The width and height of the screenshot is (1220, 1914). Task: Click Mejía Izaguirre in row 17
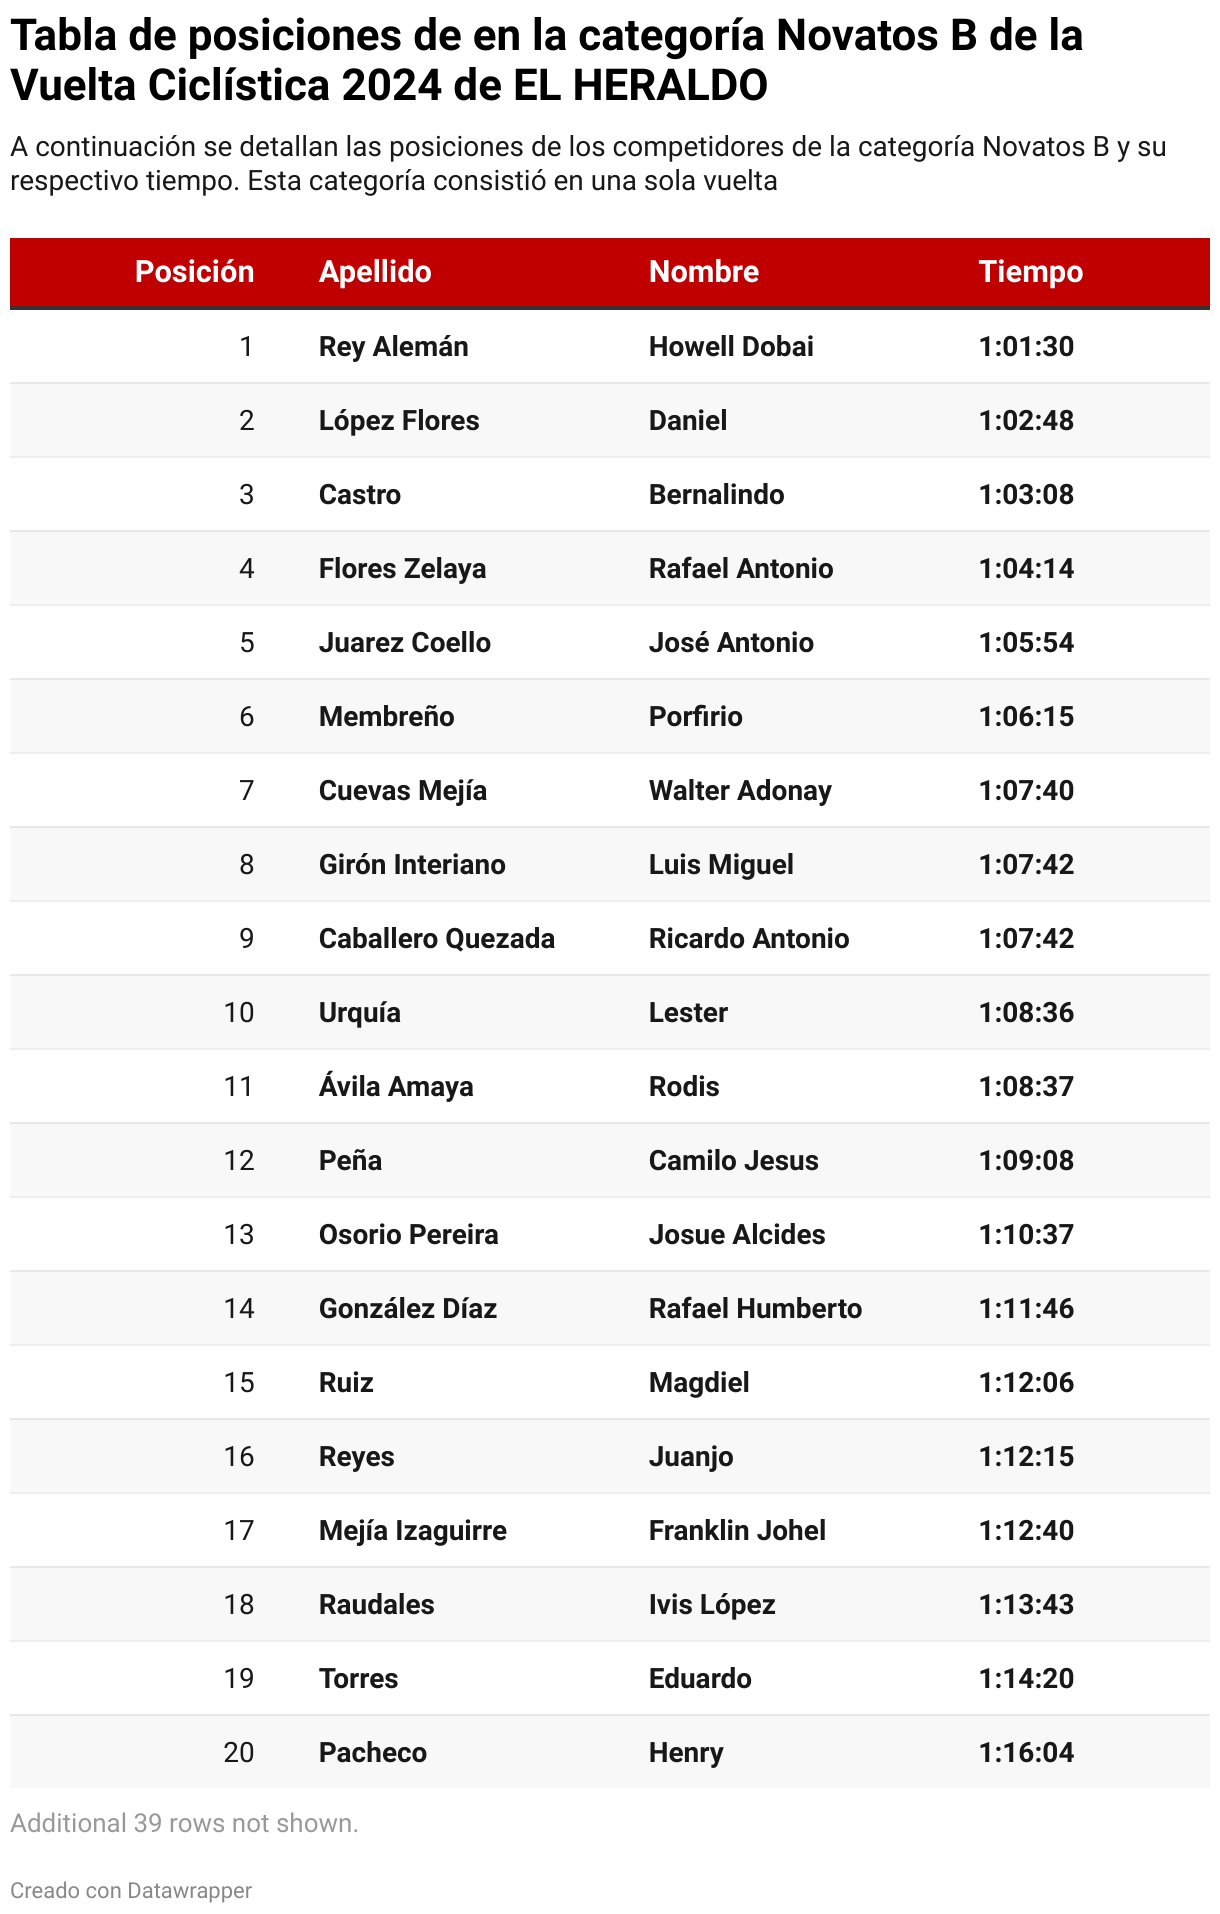413,1531
